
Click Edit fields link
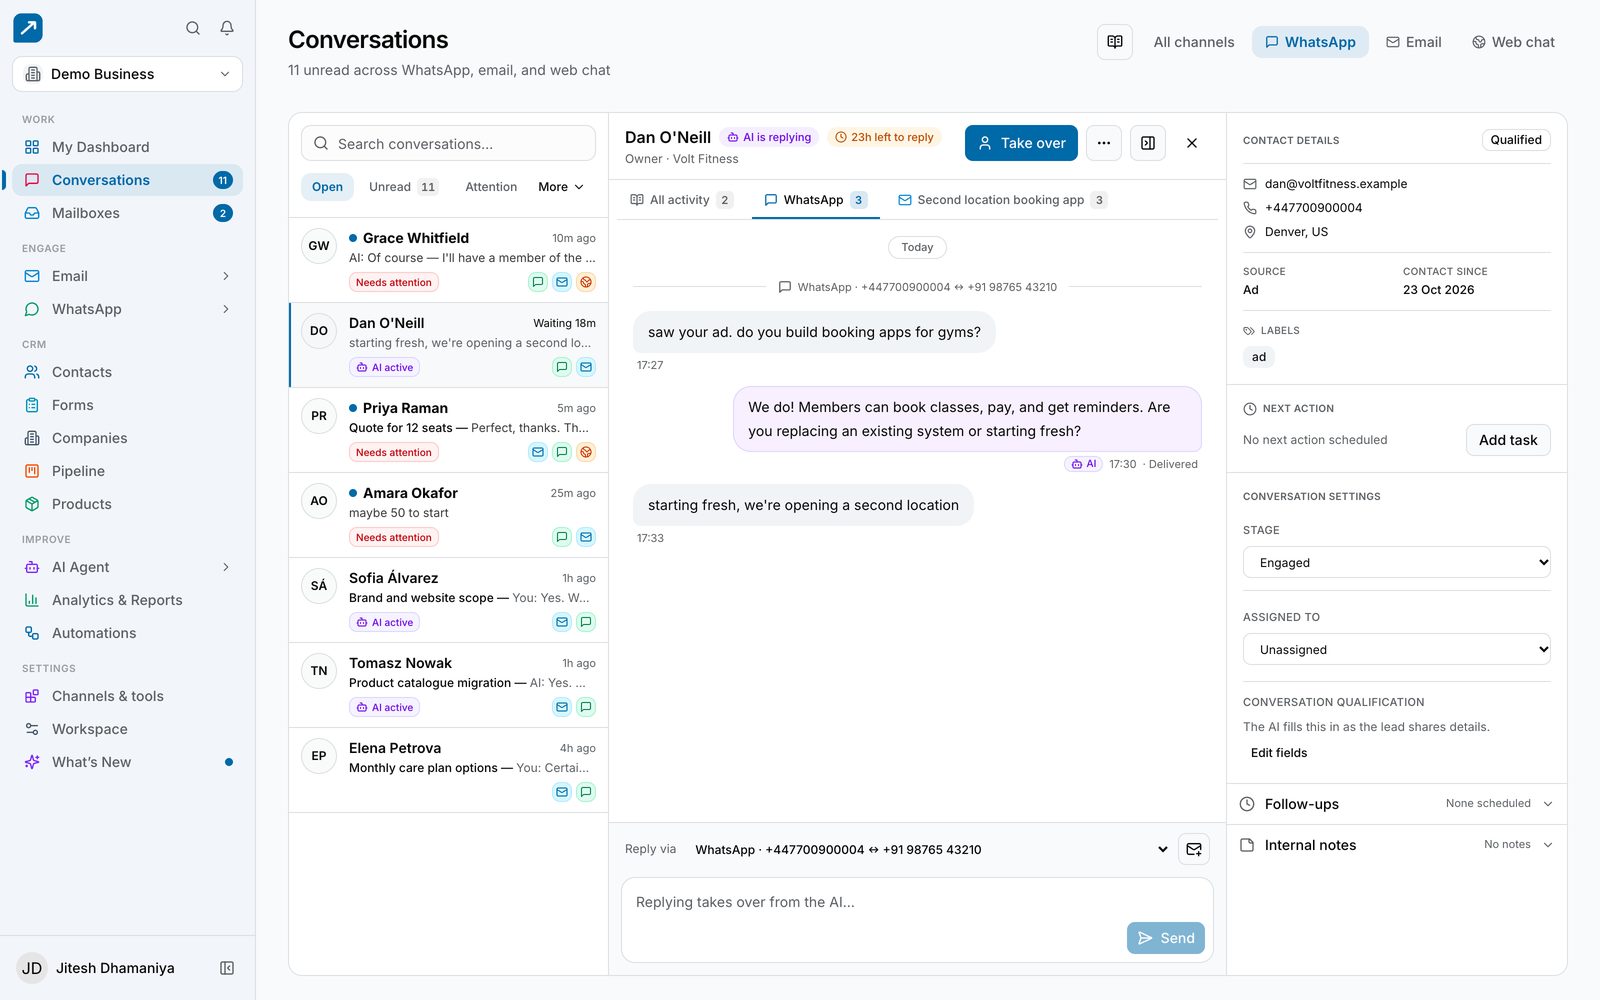click(x=1279, y=753)
